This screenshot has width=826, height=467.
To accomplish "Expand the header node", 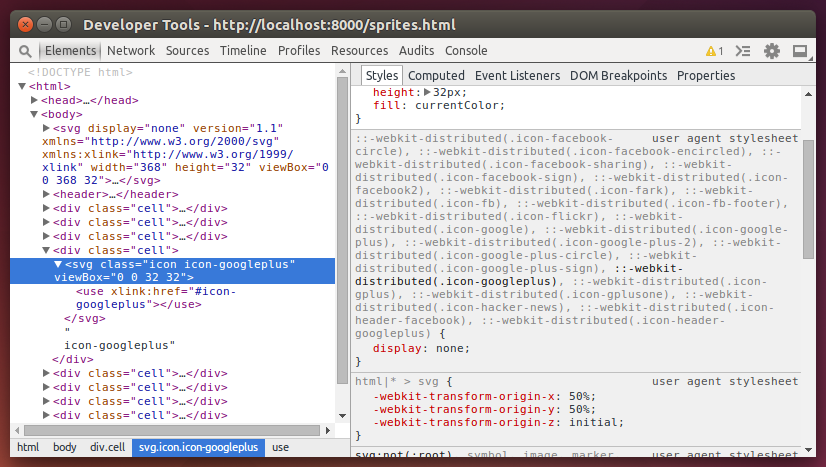I will click(46, 194).
